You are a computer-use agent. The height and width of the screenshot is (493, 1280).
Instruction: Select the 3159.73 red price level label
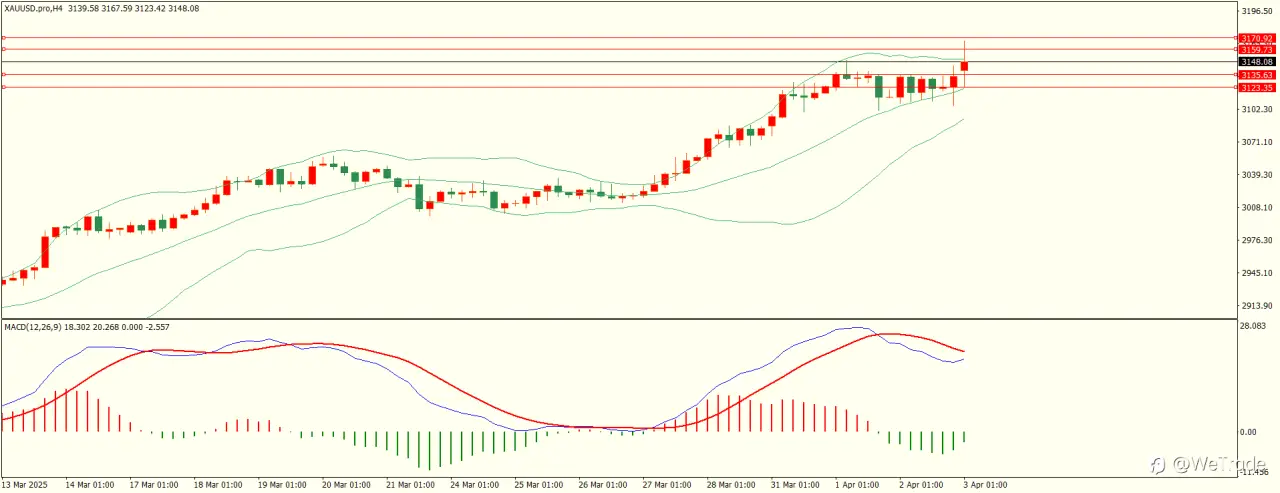pyautogui.click(x=1256, y=49)
